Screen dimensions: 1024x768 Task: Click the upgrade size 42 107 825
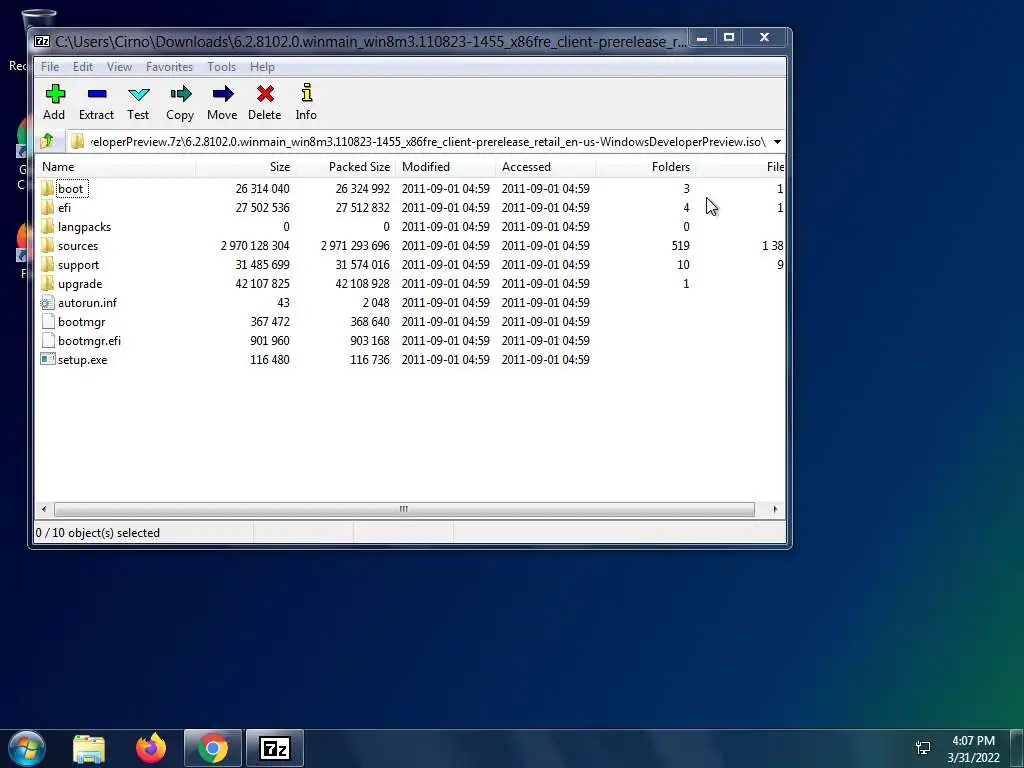tap(263, 283)
